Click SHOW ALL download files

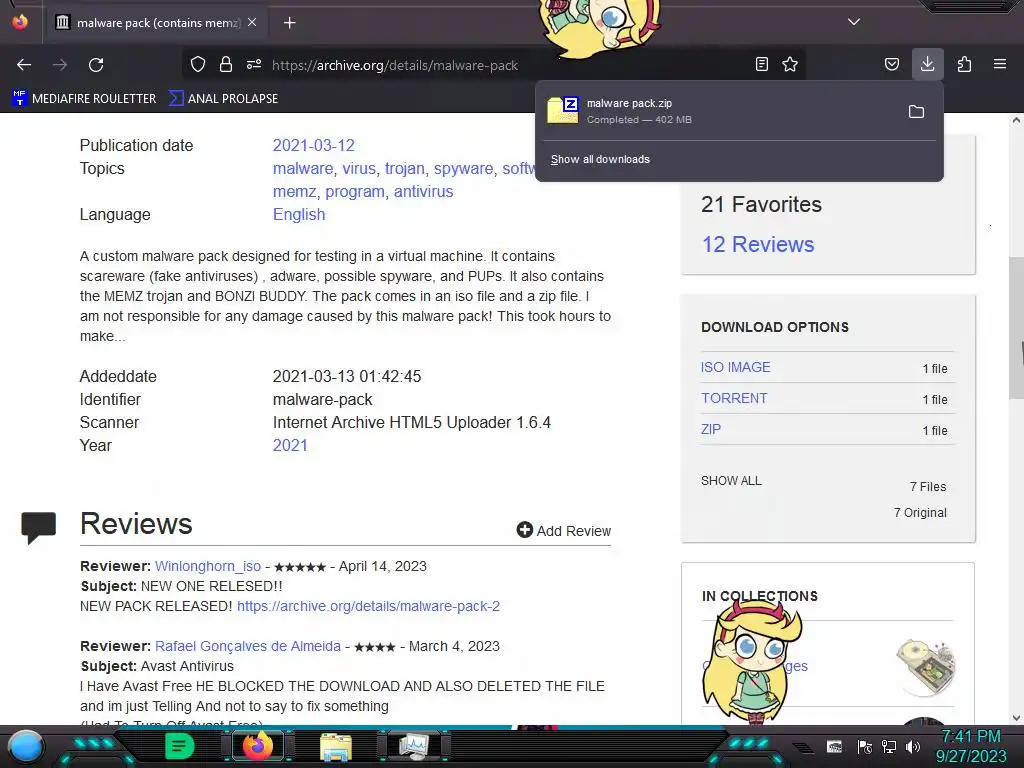731,481
